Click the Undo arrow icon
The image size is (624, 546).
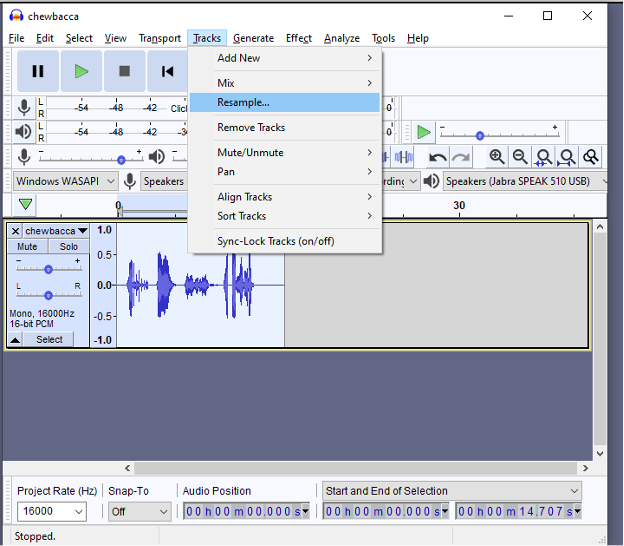click(x=437, y=157)
